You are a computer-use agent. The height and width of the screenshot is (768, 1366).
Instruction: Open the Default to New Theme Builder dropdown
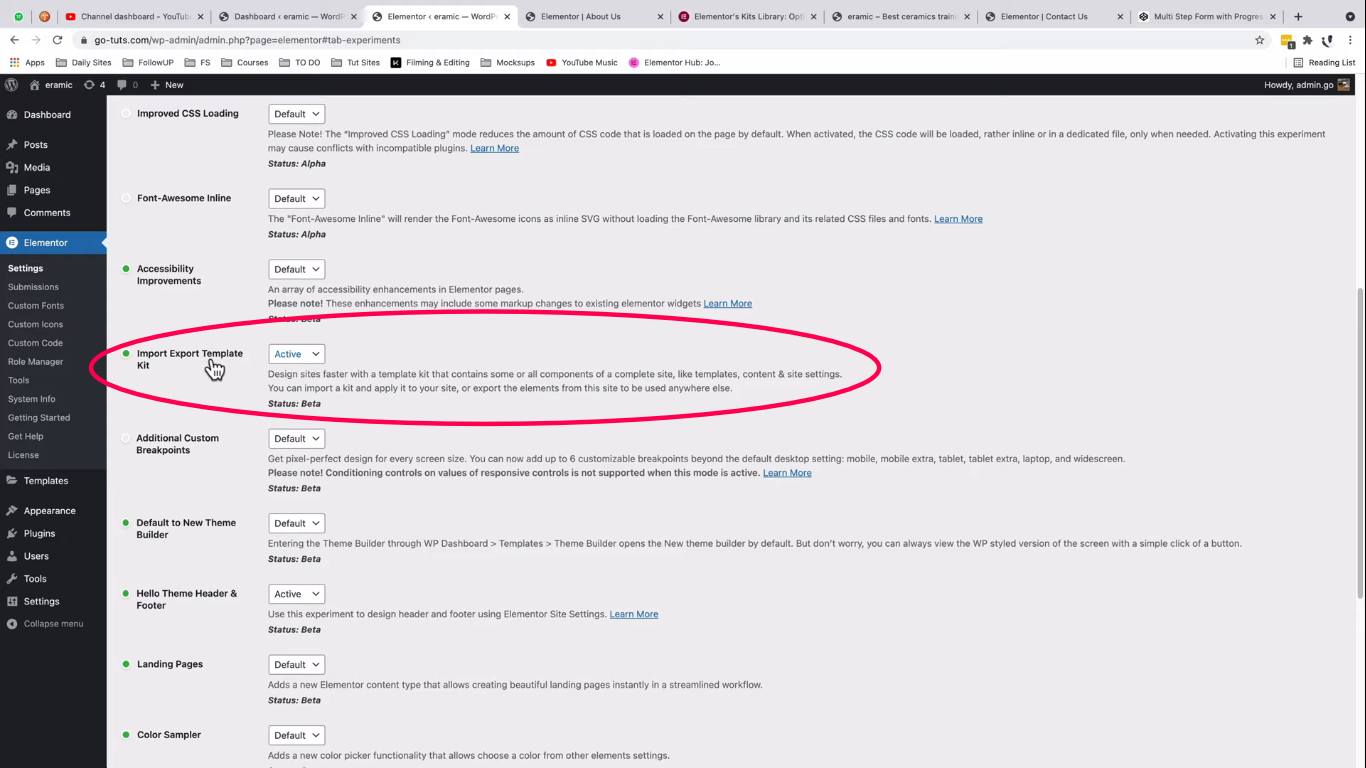(x=296, y=523)
